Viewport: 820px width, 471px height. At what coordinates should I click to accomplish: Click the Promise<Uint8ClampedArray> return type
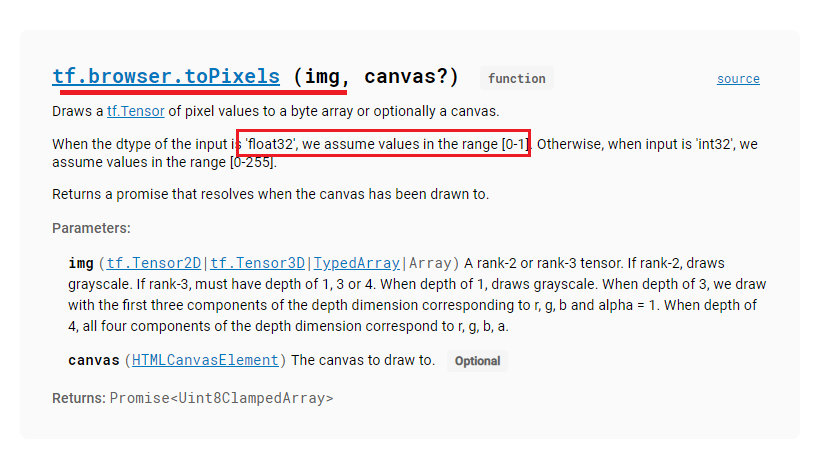[221, 398]
